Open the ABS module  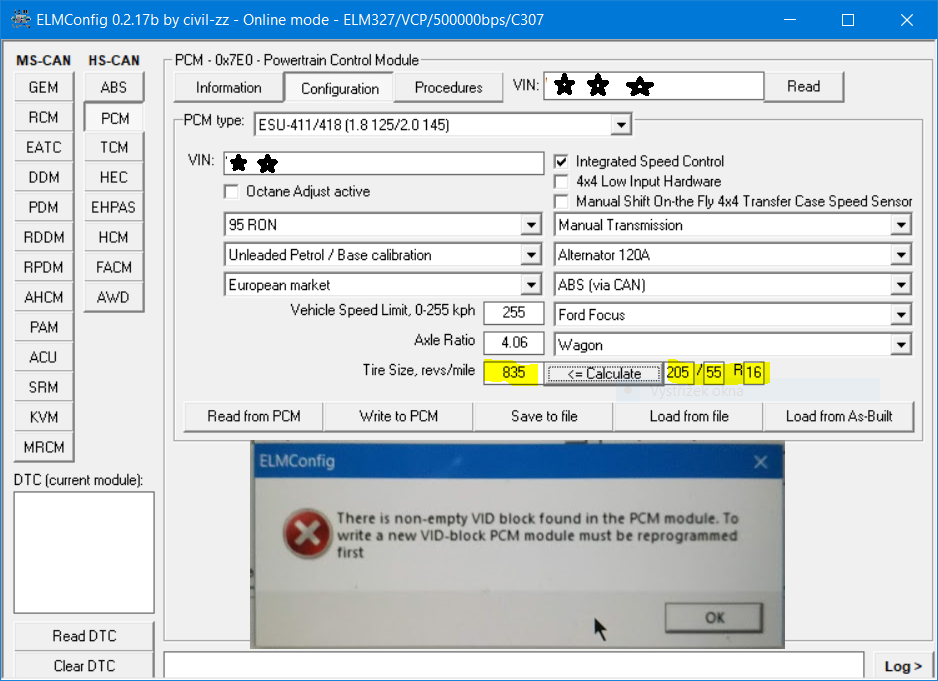(114, 88)
